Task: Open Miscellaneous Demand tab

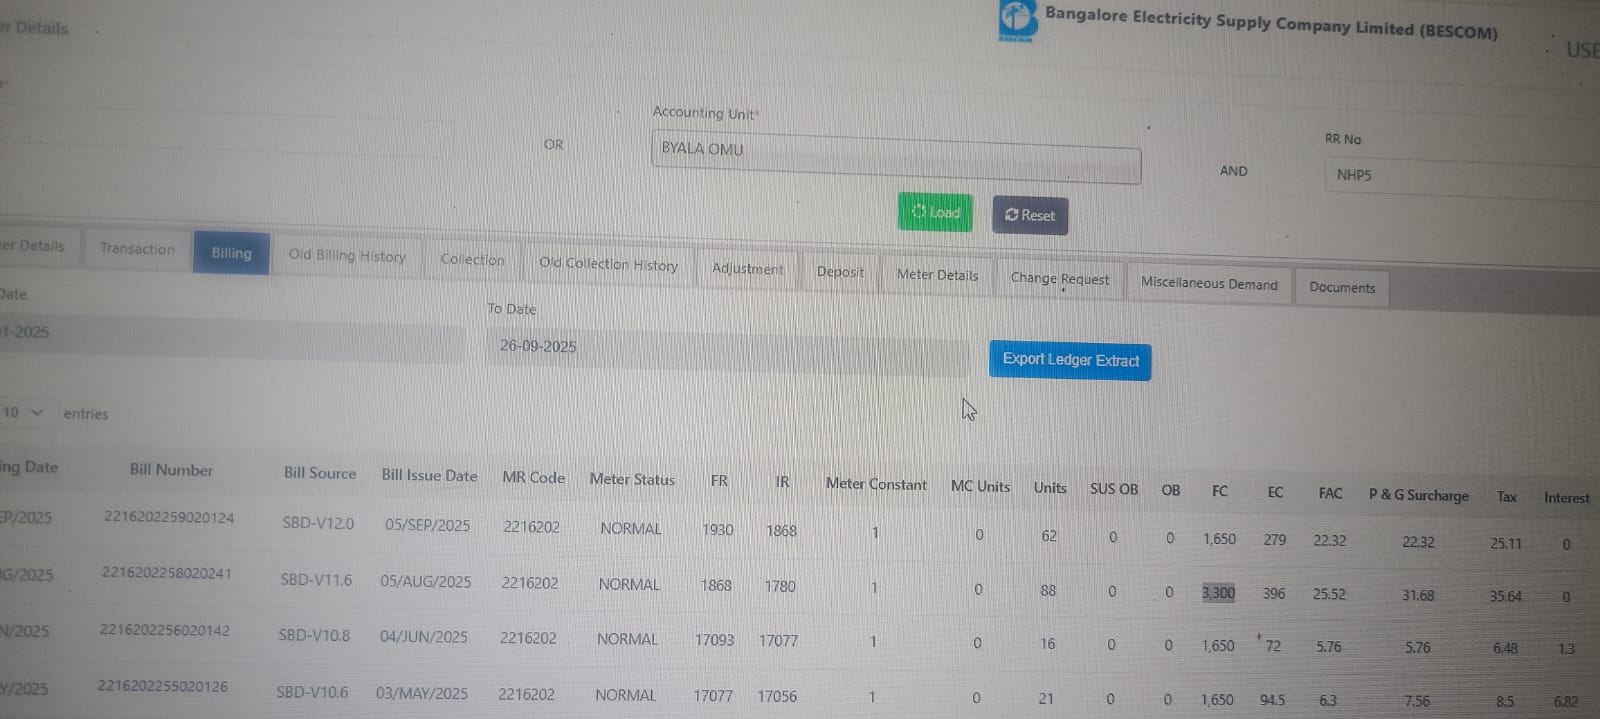Action: tap(1209, 284)
